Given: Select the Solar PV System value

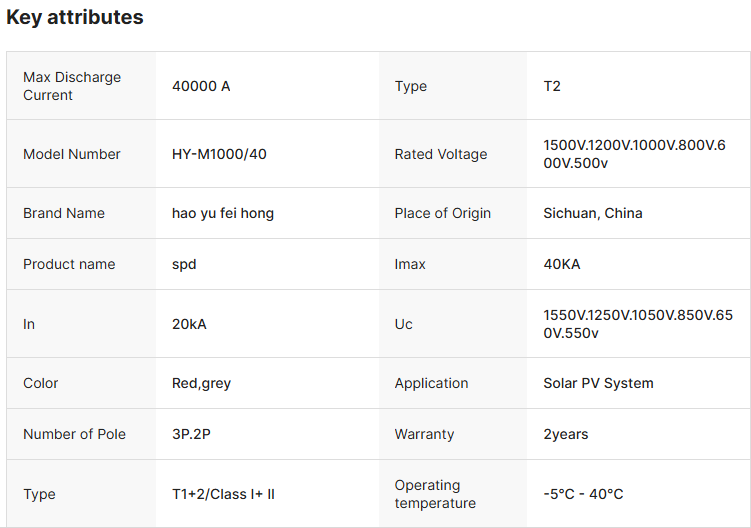Looking at the screenshot, I should coord(598,383).
